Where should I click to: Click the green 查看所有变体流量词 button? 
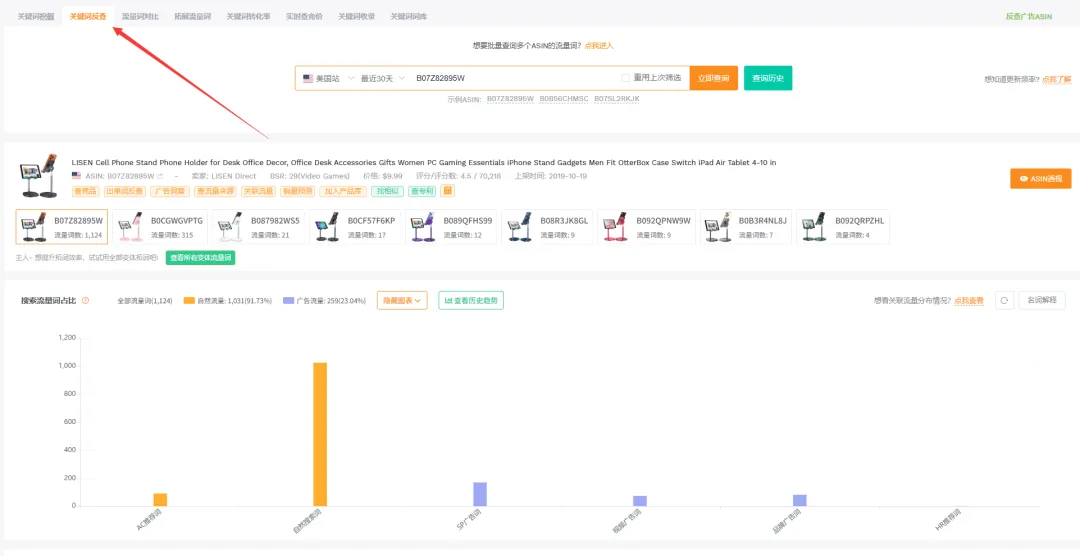[x=200, y=258]
